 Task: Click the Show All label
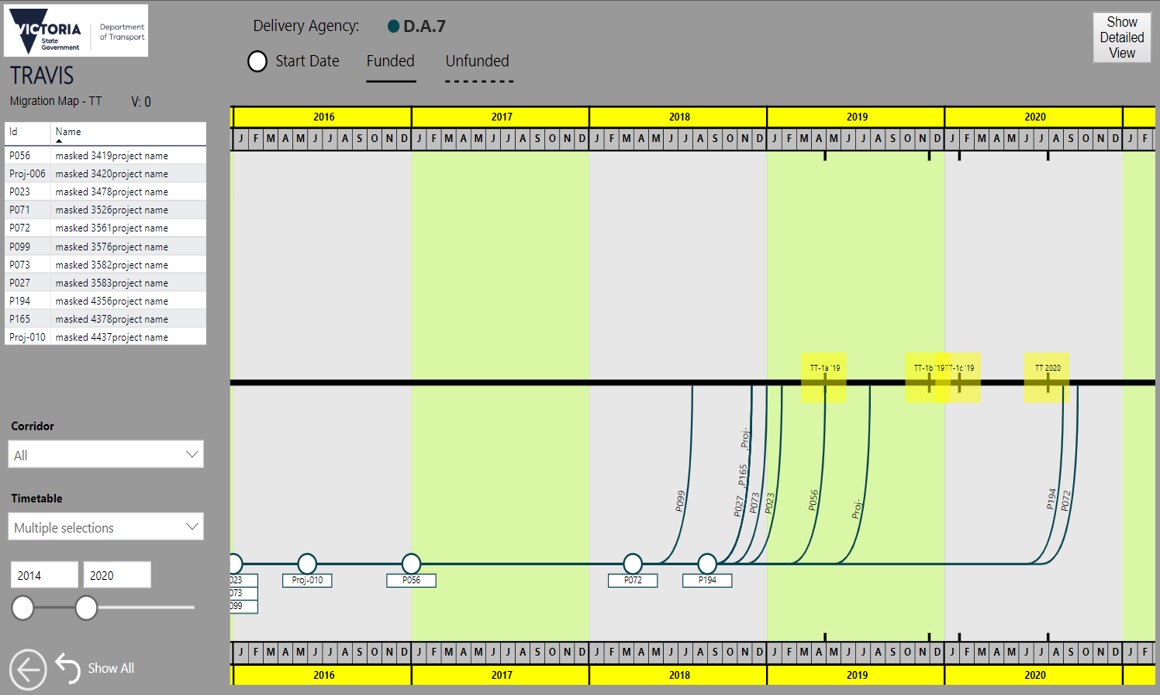click(x=111, y=668)
